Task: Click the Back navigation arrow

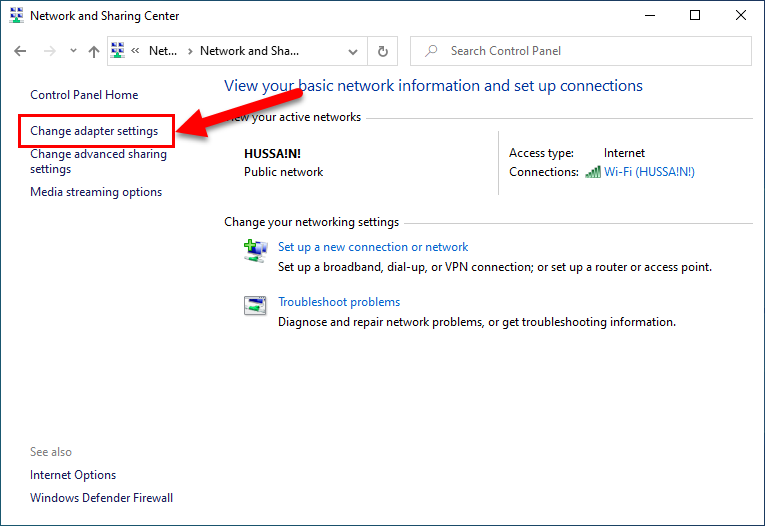Action: pyautogui.click(x=21, y=51)
